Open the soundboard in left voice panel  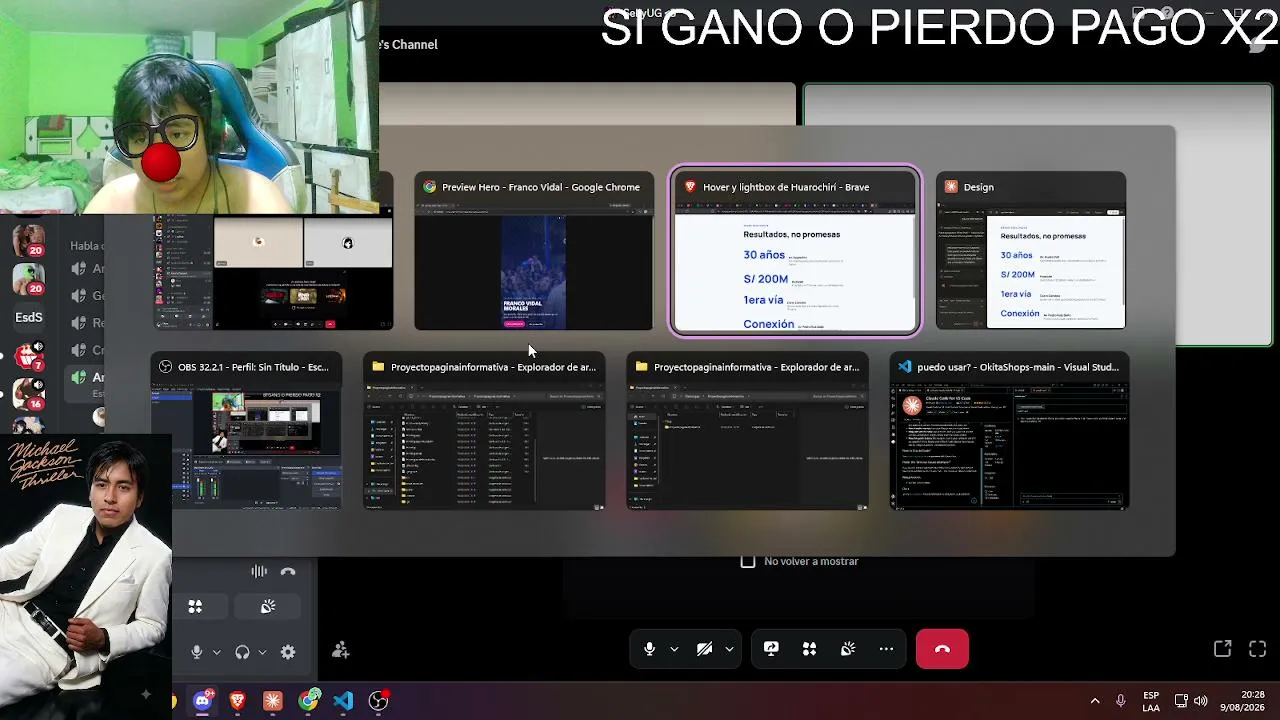tap(268, 607)
